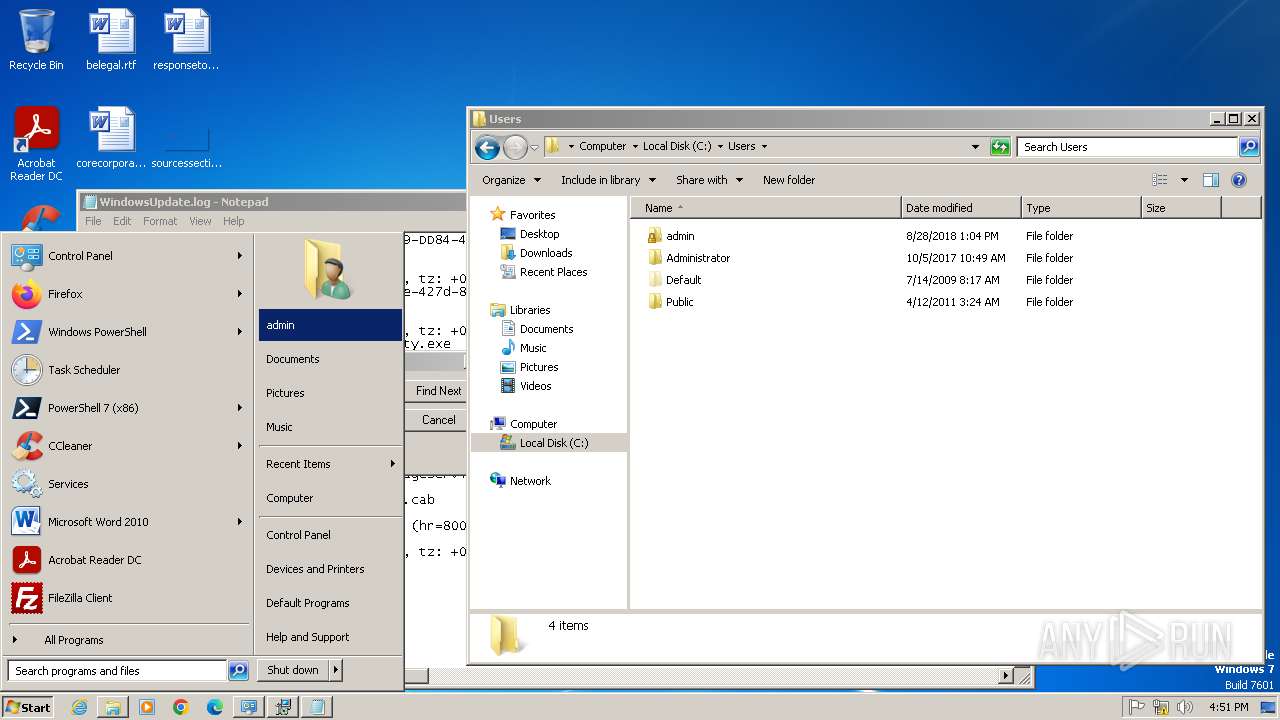Expand All Programs in Start menu
Image resolution: width=1280 pixels, height=720 pixels.
[x=126, y=640]
